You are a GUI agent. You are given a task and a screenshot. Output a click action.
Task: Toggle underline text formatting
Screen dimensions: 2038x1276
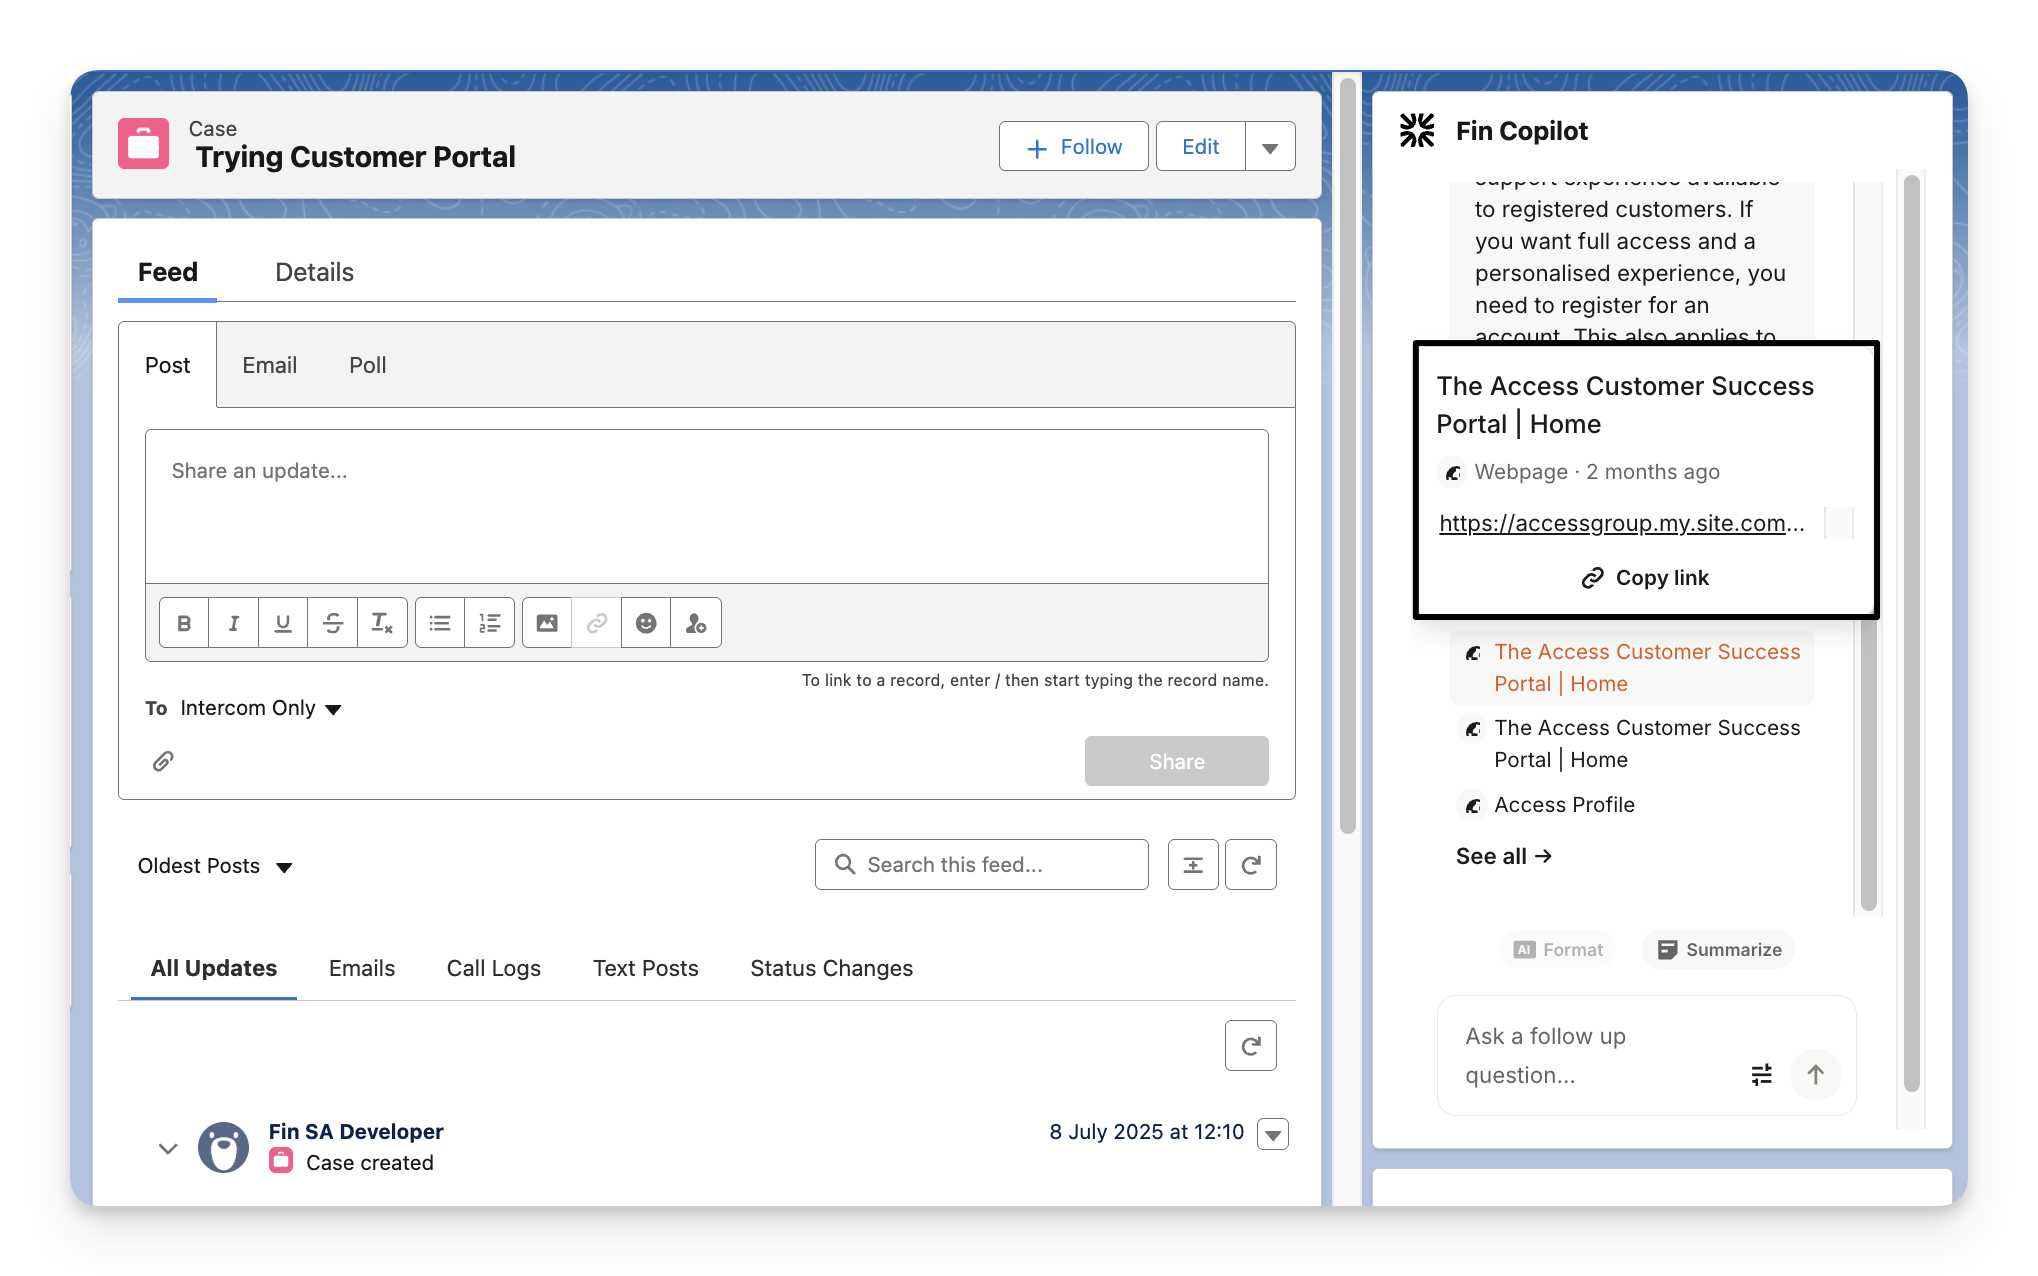click(283, 623)
